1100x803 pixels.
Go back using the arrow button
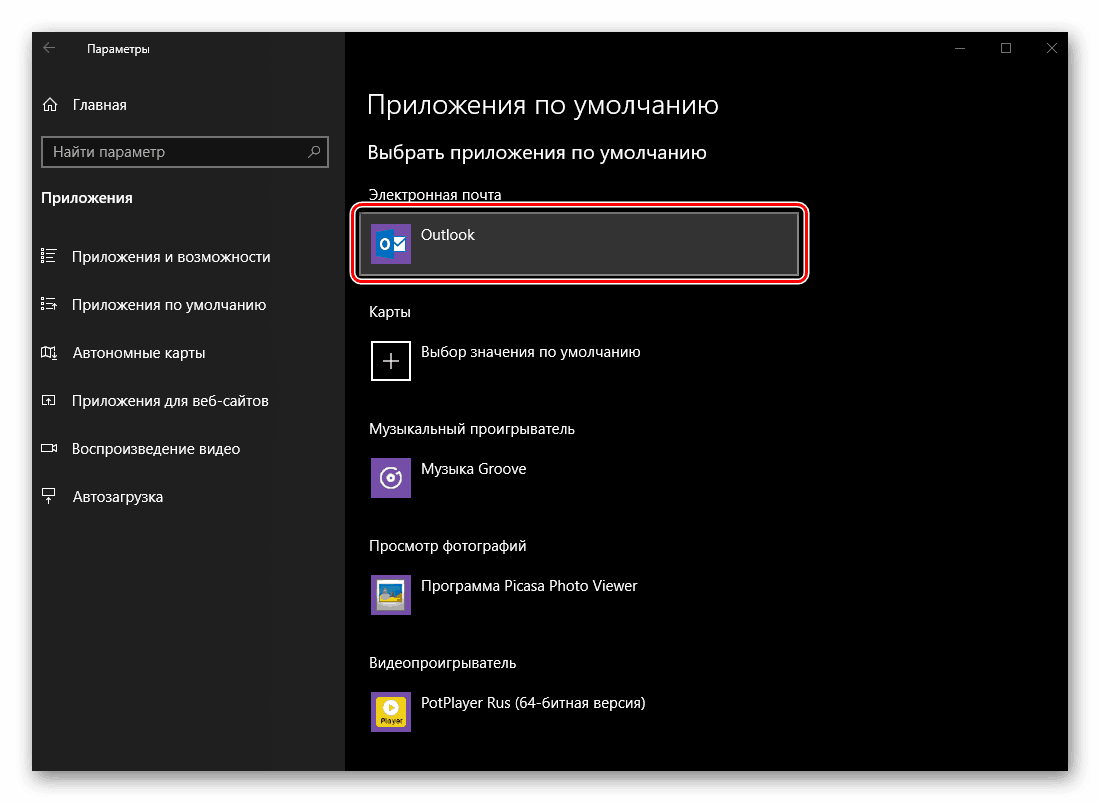[49, 47]
